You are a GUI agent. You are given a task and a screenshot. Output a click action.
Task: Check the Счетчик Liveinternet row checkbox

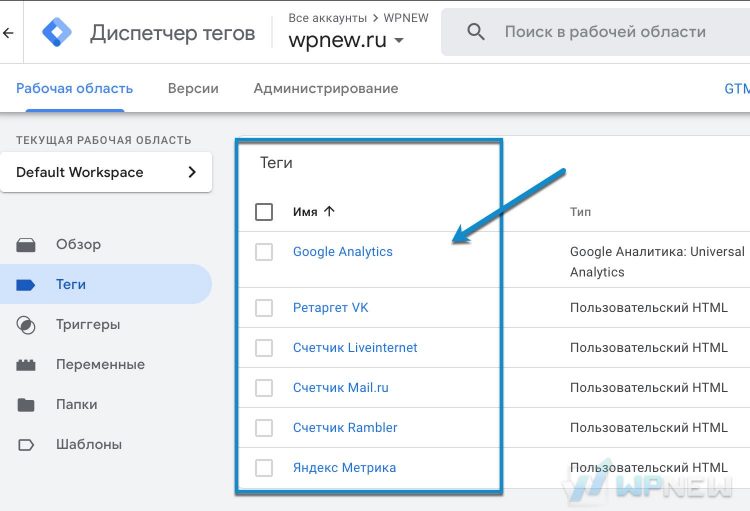[264, 348]
